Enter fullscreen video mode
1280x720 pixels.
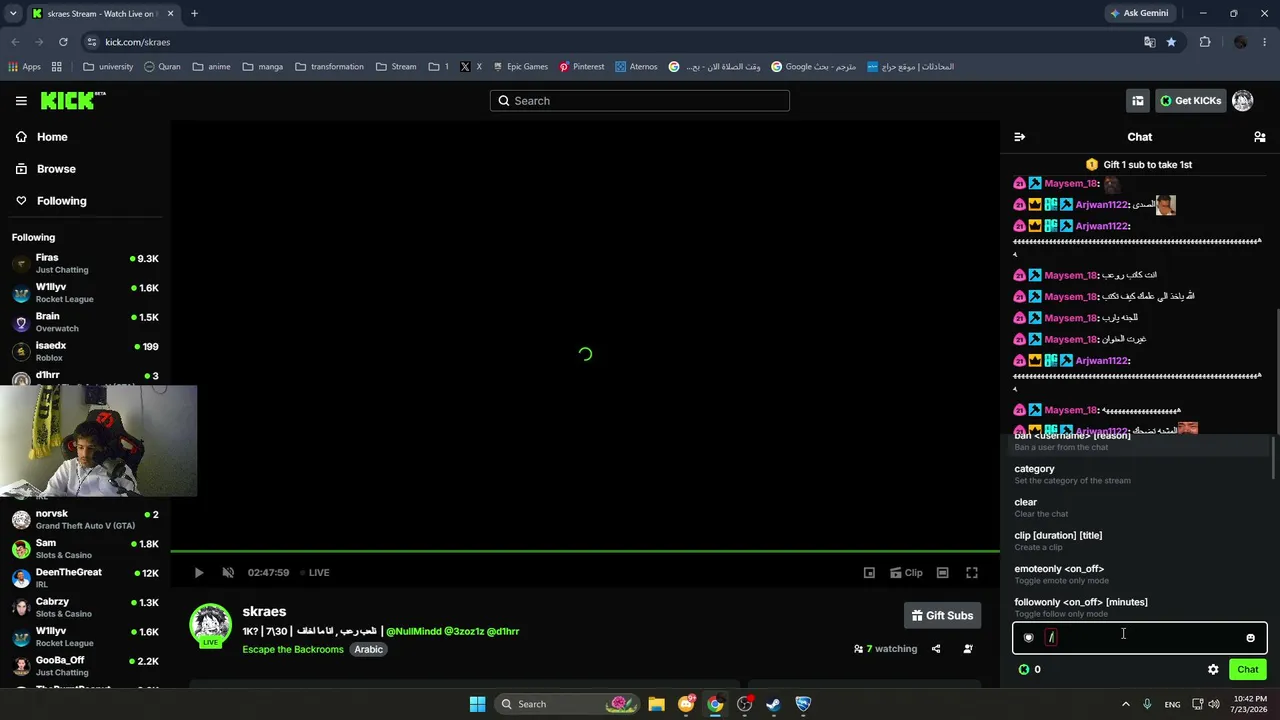pyautogui.click(x=971, y=573)
